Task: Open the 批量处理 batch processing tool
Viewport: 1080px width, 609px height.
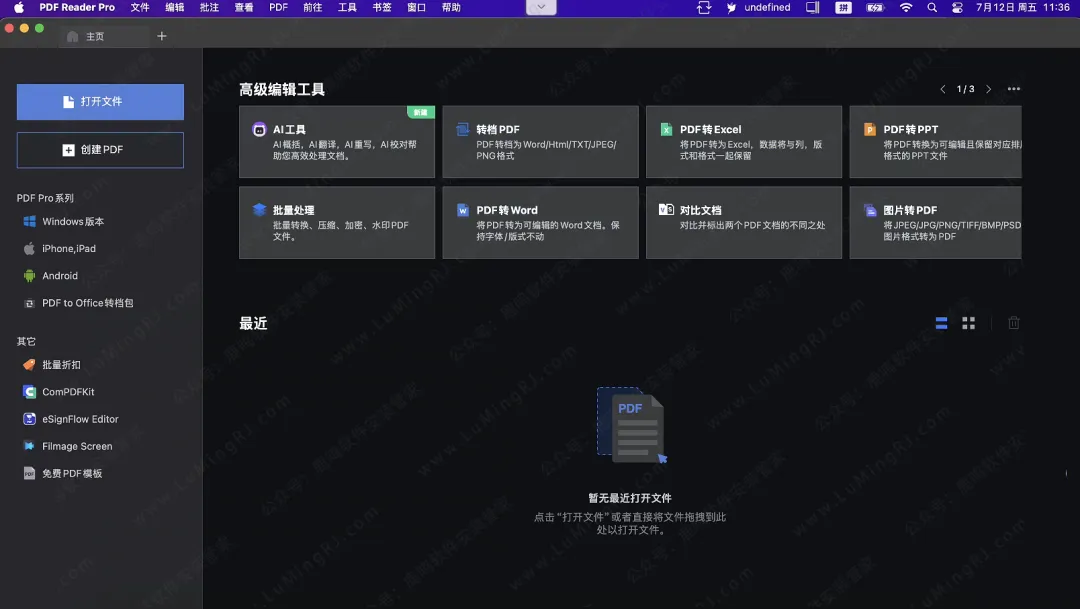Action: pyautogui.click(x=336, y=222)
